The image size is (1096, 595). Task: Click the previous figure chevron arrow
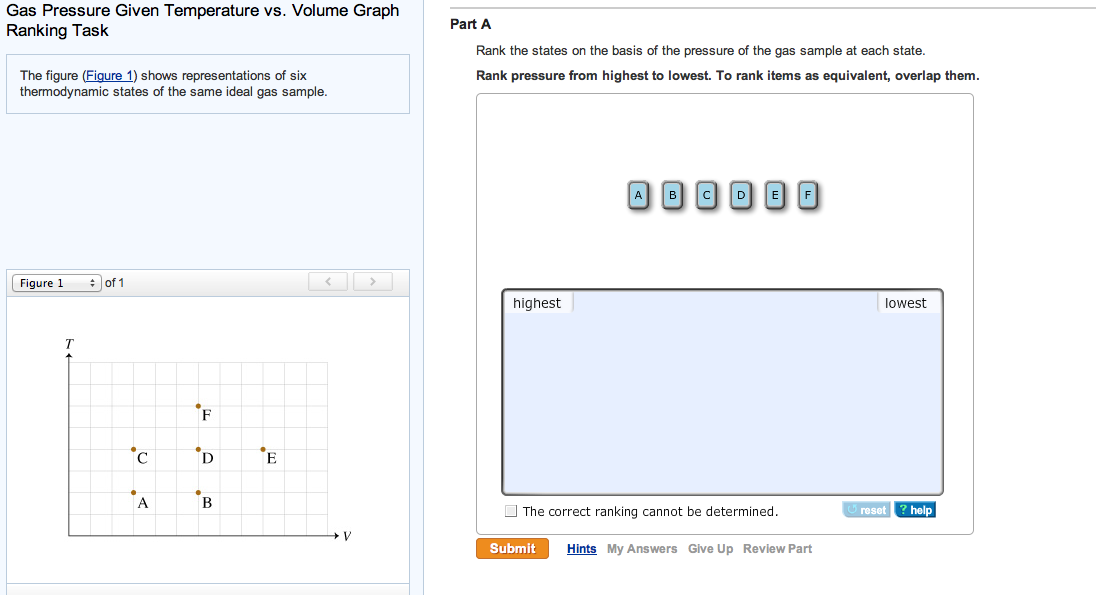coord(328,281)
